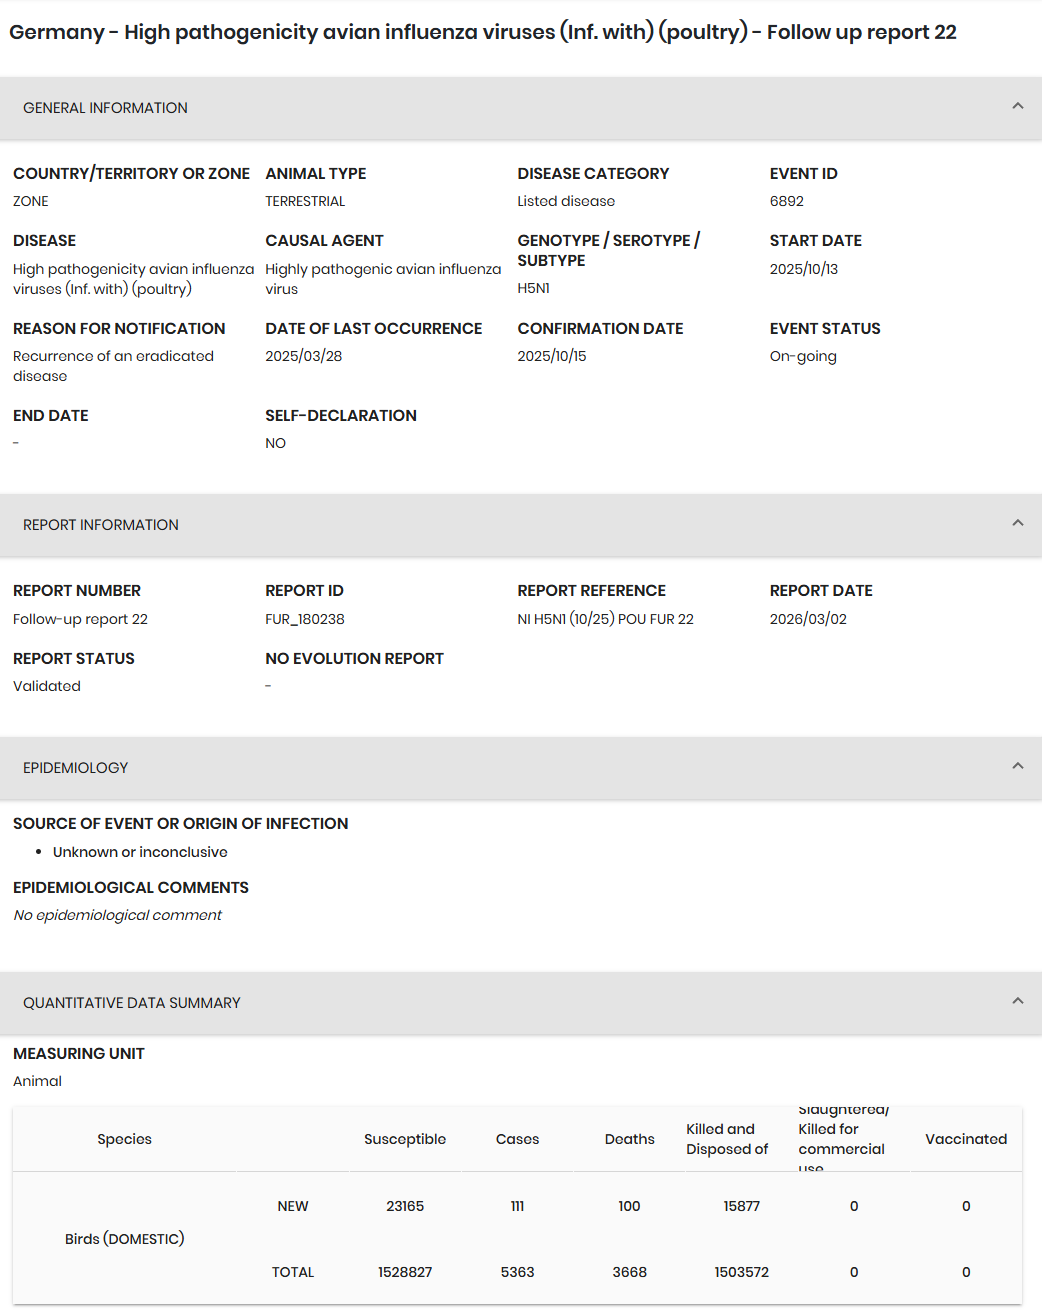Click the Vaccinated column header
1042x1316 pixels.
coord(966,1139)
